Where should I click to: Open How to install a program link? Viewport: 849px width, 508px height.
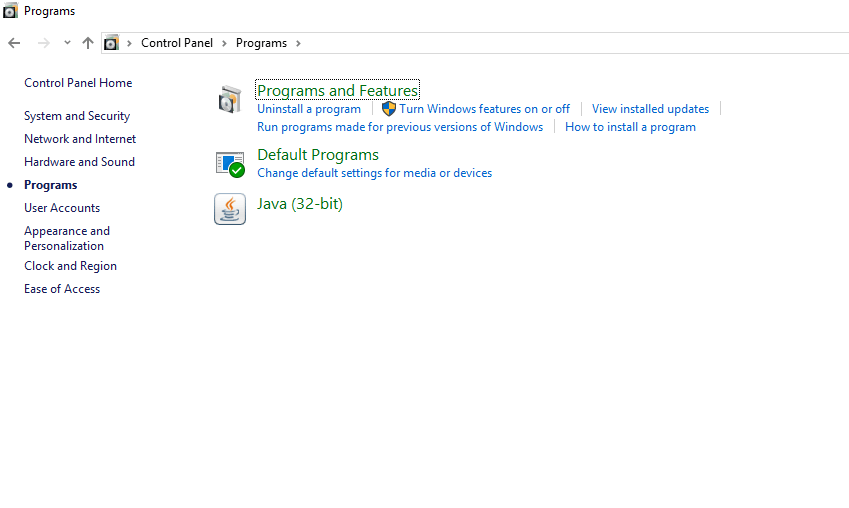point(630,127)
